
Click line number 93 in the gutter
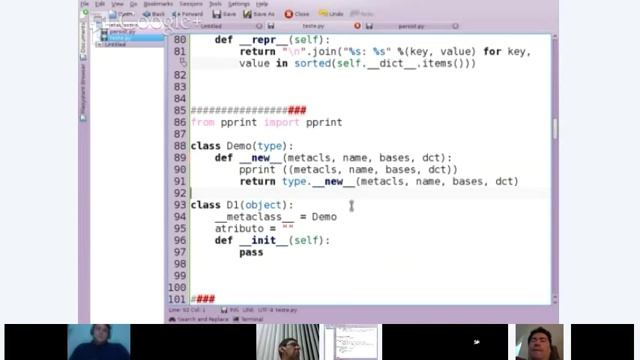click(x=180, y=205)
